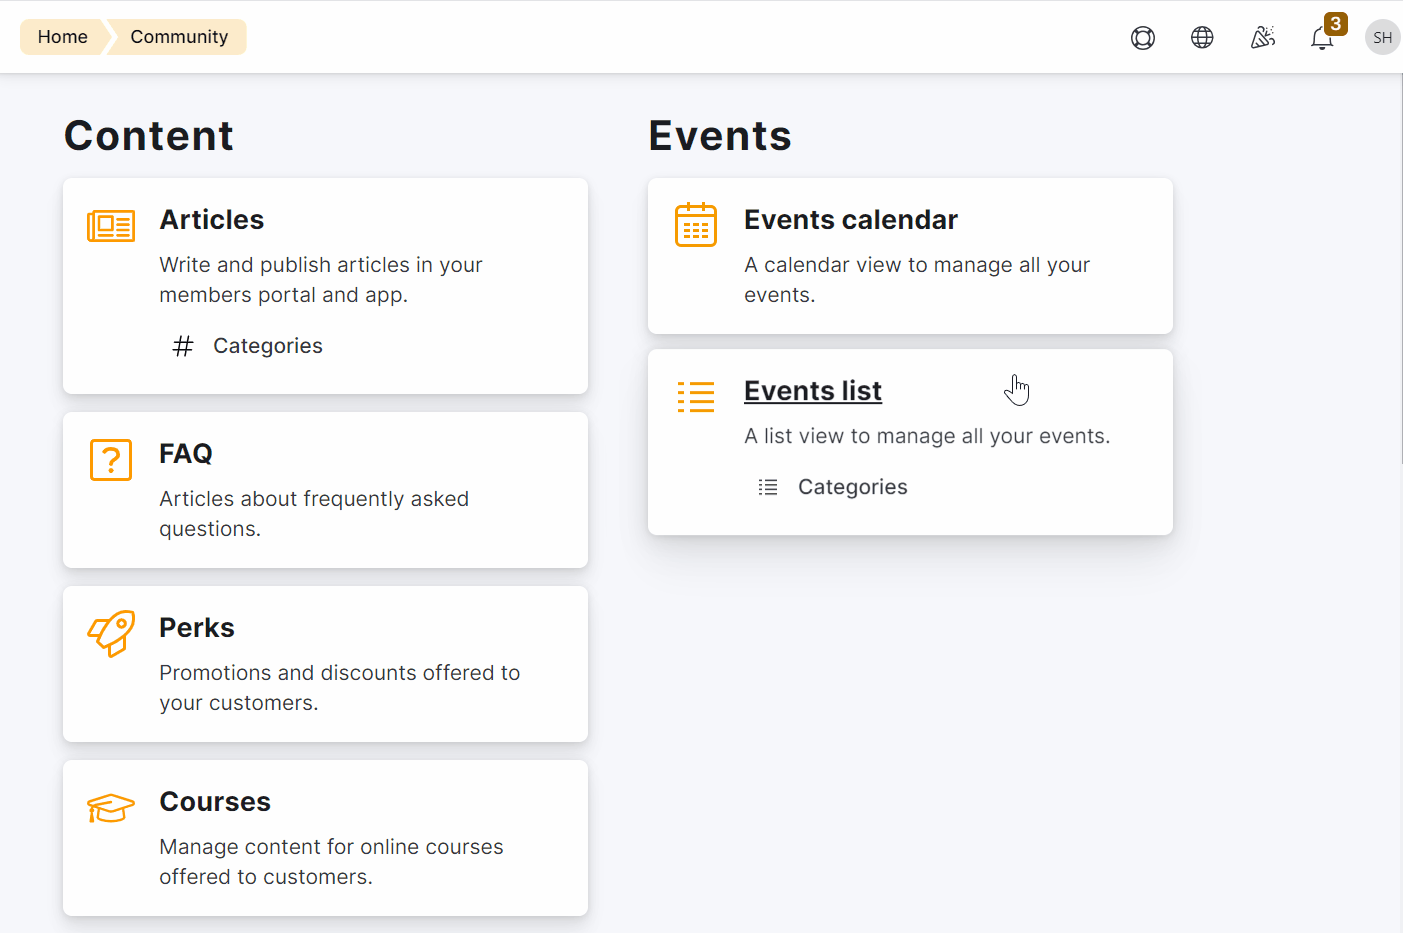Open the SH user avatar menu
Viewport: 1403px width, 933px height.
tap(1383, 37)
